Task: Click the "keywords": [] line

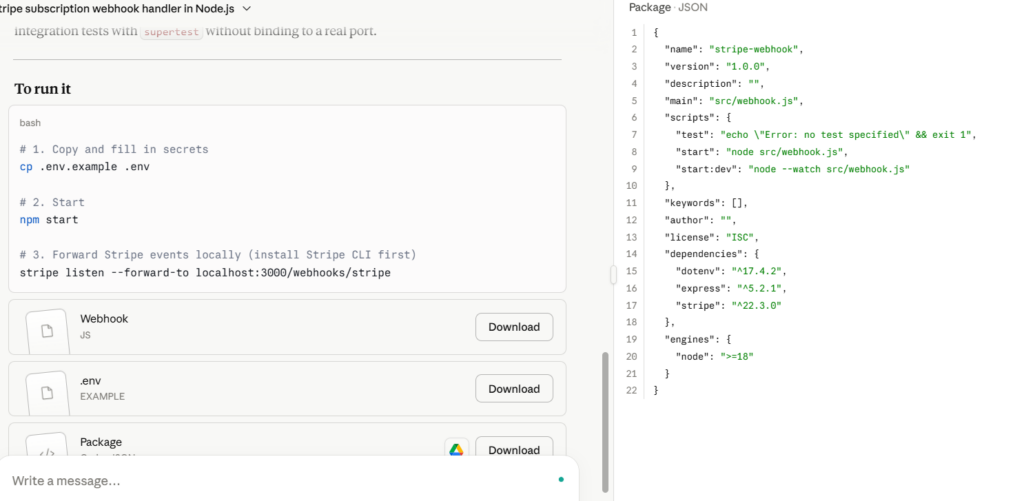Action: click(x=706, y=202)
